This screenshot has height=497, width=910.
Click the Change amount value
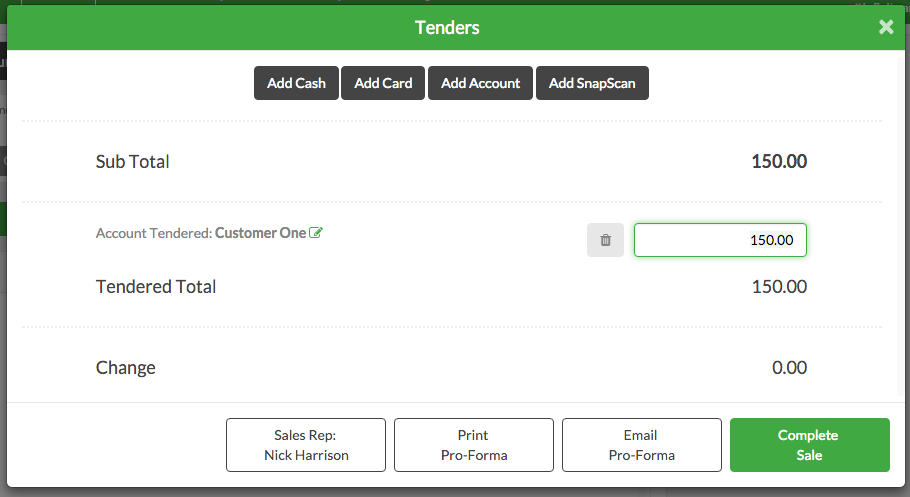point(789,368)
